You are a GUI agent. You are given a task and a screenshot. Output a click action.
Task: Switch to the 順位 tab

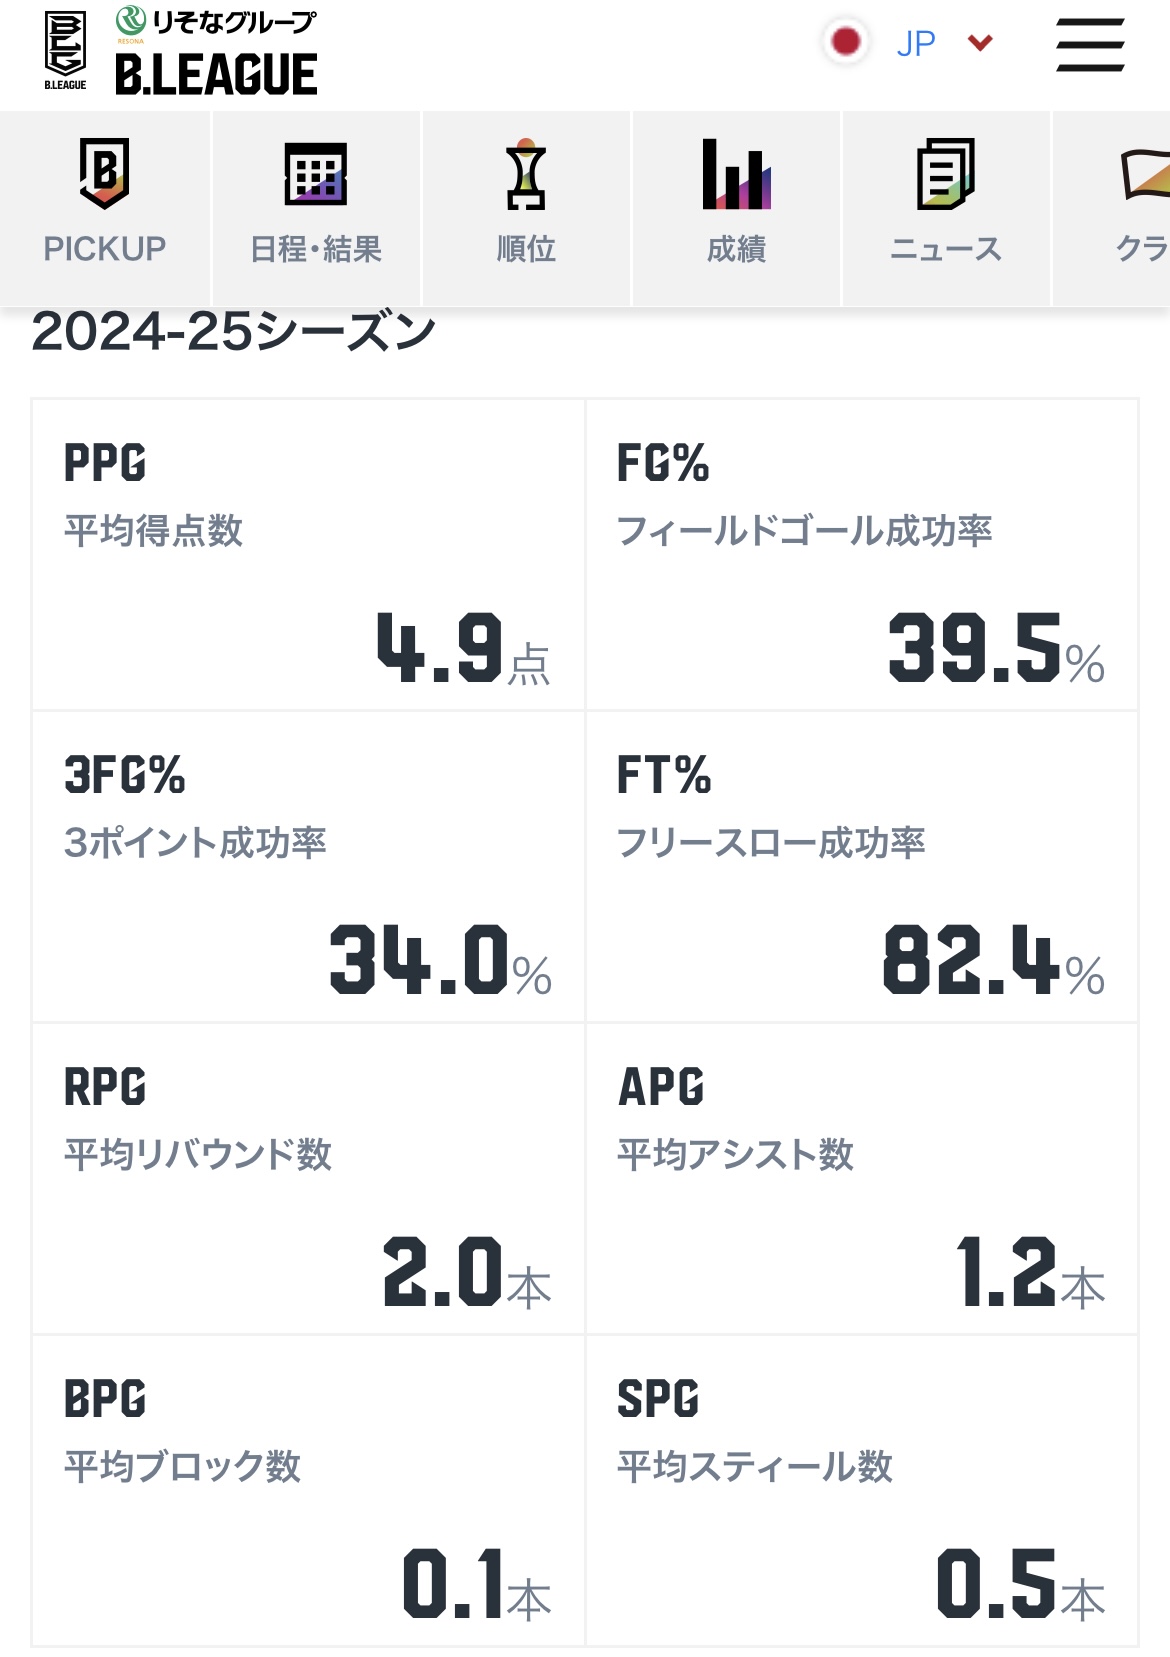pyautogui.click(x=526, y=249)
